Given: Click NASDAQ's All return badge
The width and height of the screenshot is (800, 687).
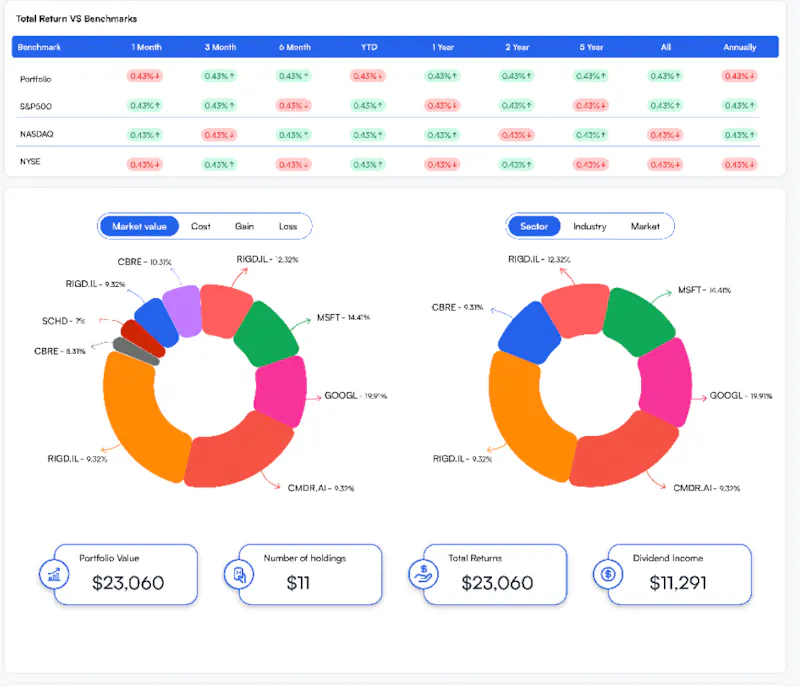Looking at the screenshot, I should point(665,135).
